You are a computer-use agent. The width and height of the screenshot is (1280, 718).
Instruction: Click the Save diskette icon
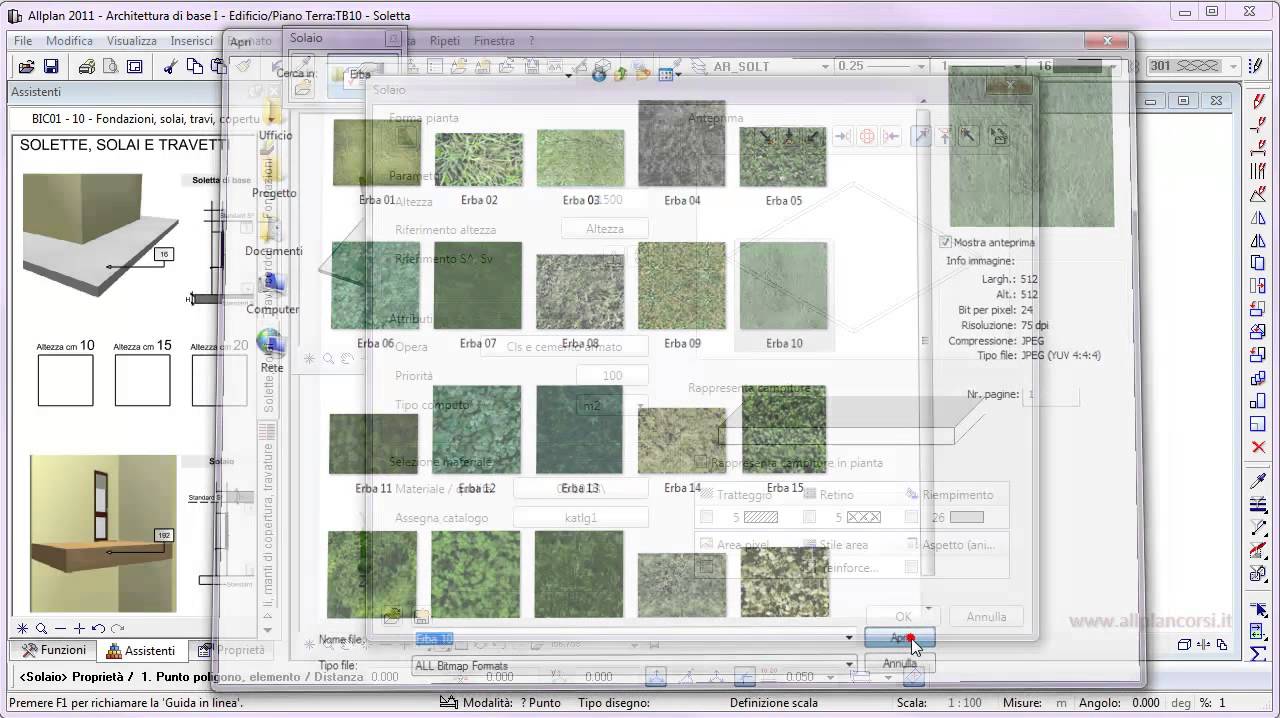click(51, 67)
